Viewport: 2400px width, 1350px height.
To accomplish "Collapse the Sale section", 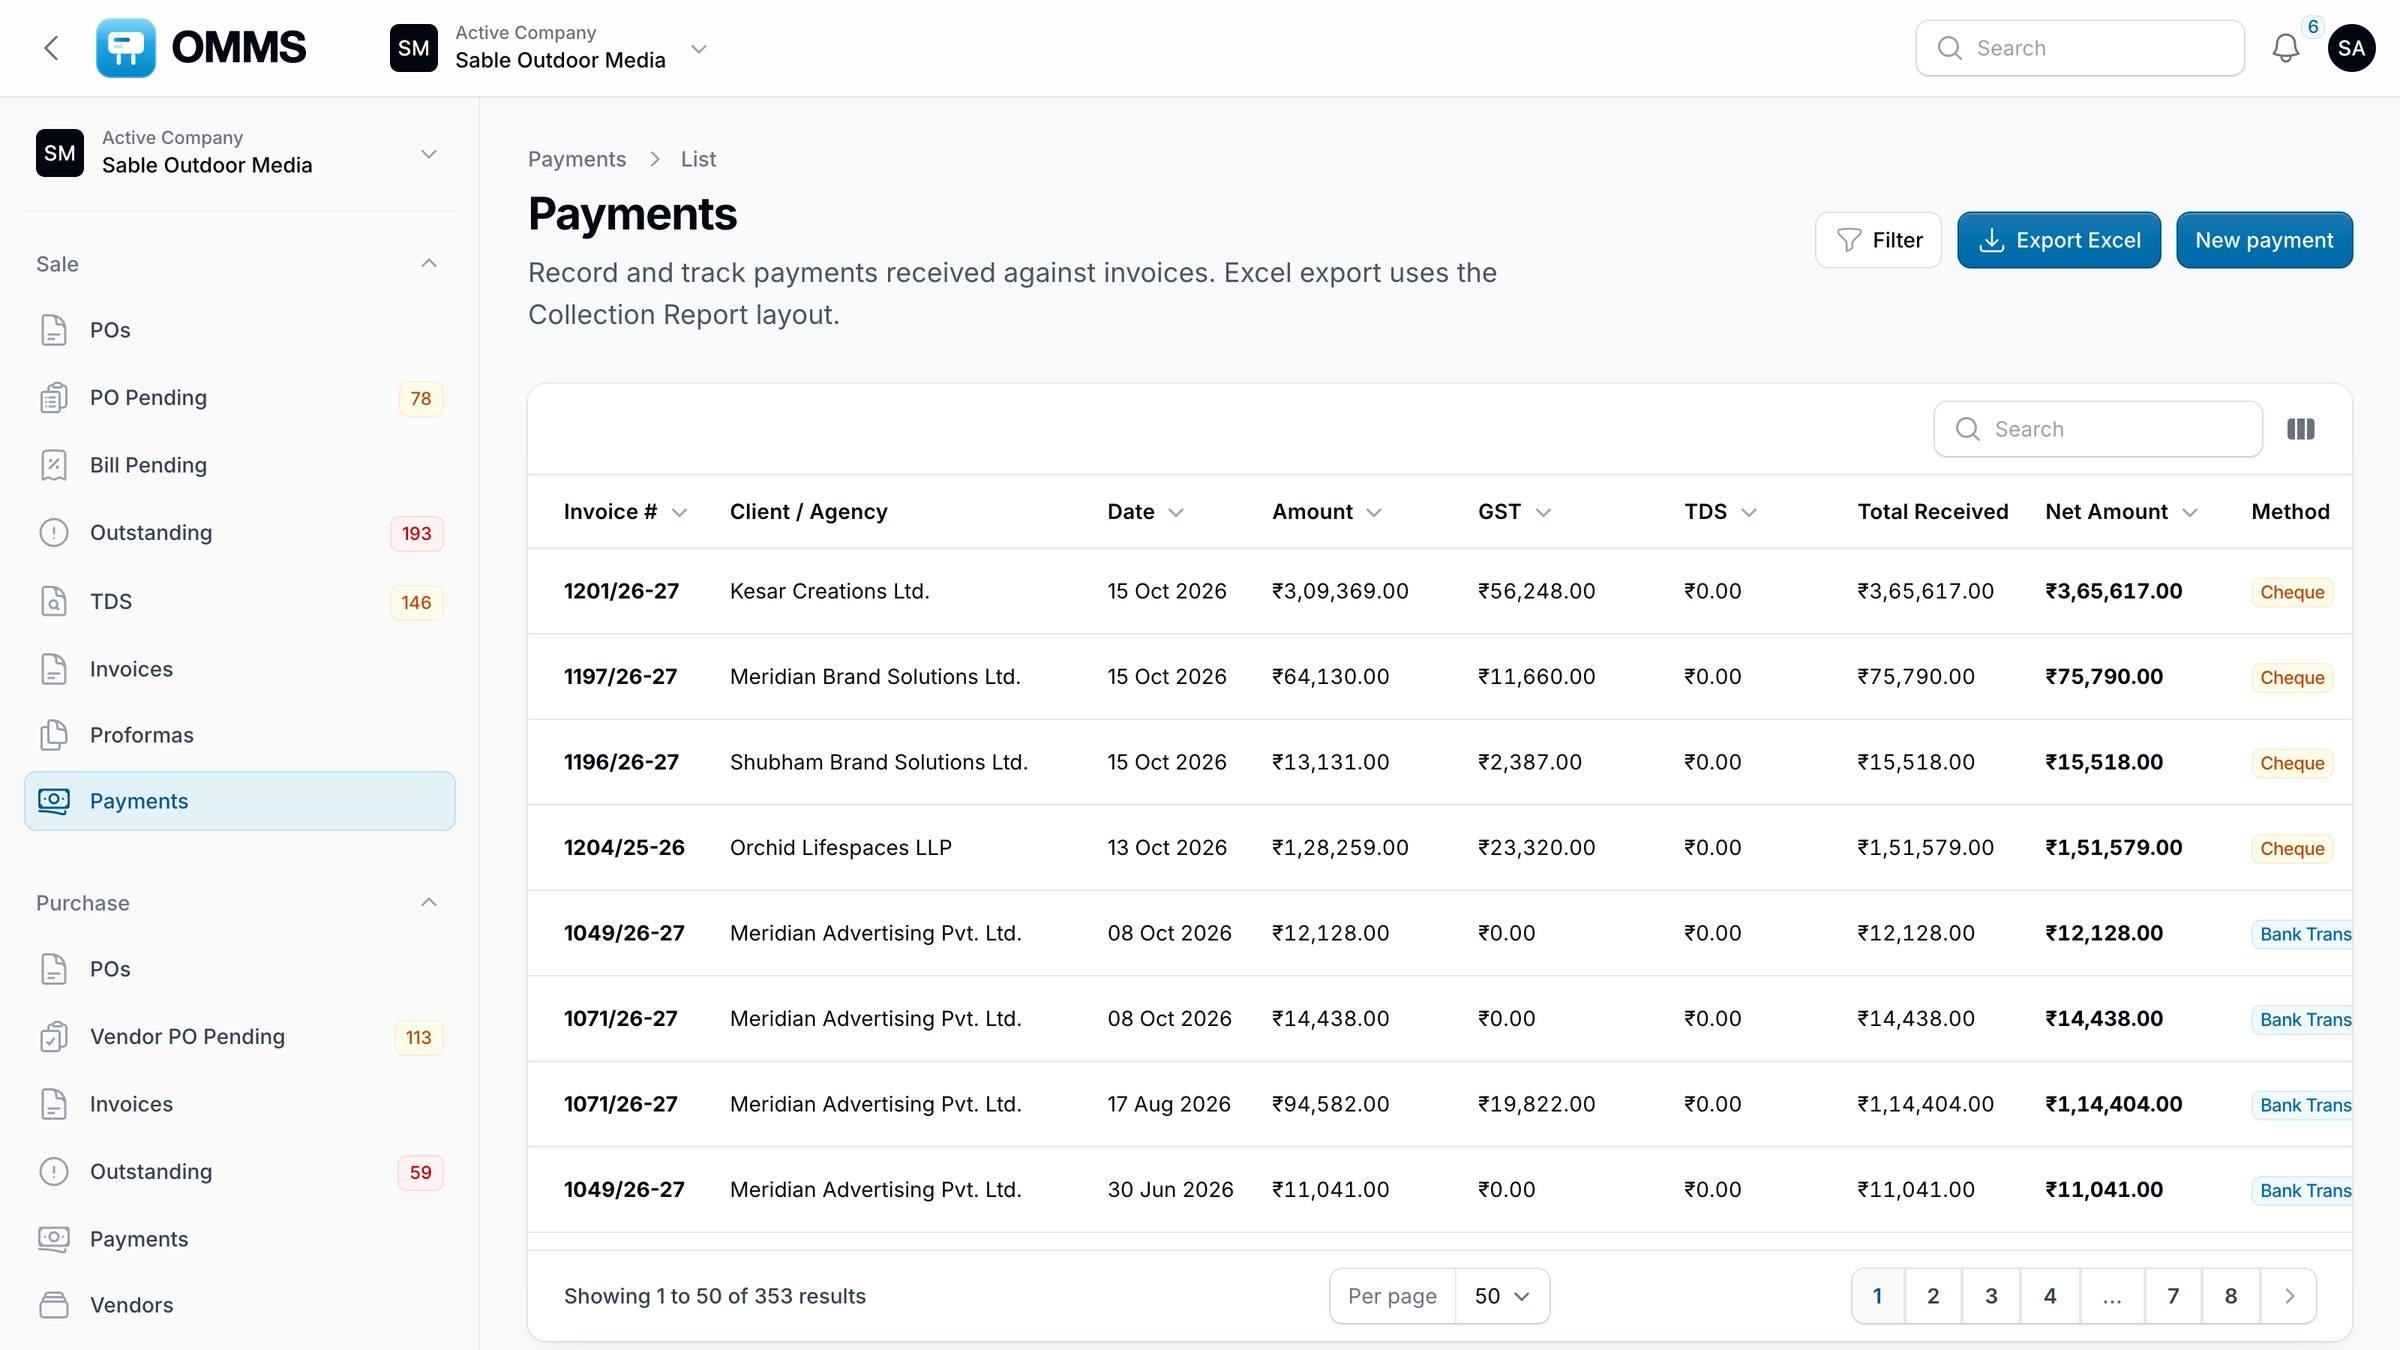I will pyautogui.click(x=429, y=263).
